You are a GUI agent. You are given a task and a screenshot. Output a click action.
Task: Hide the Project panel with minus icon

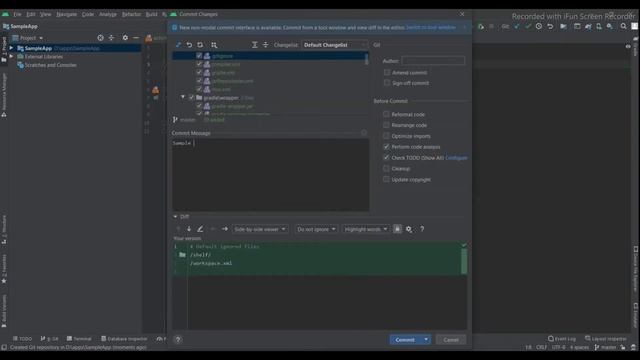tap(136, 38)
